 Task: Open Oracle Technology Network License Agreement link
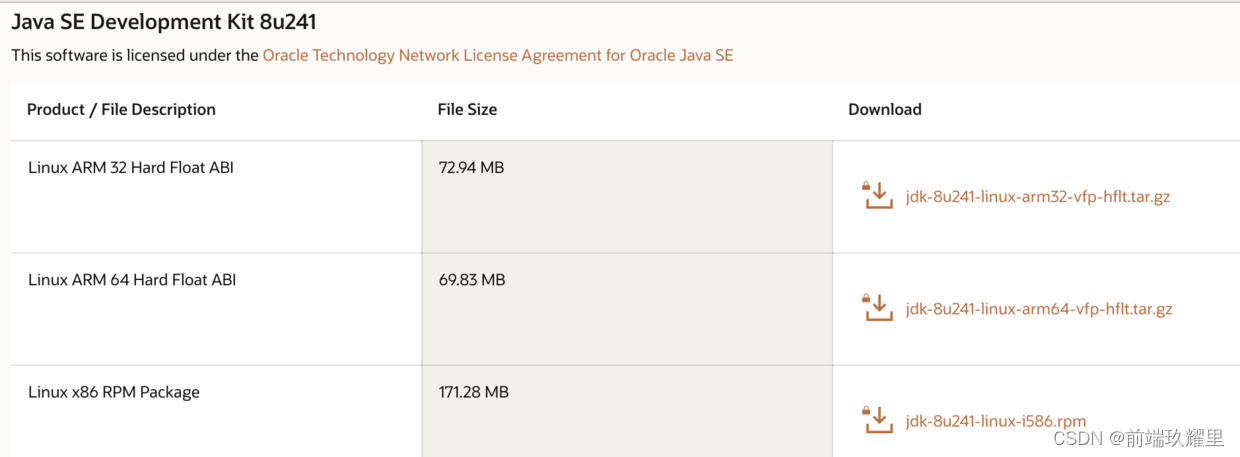497,55
